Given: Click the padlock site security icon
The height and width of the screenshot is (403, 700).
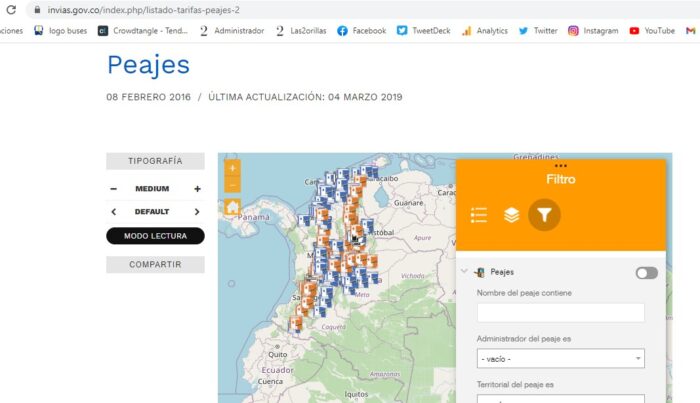Looking at the screenshot, I should click(x=38, y=9).
